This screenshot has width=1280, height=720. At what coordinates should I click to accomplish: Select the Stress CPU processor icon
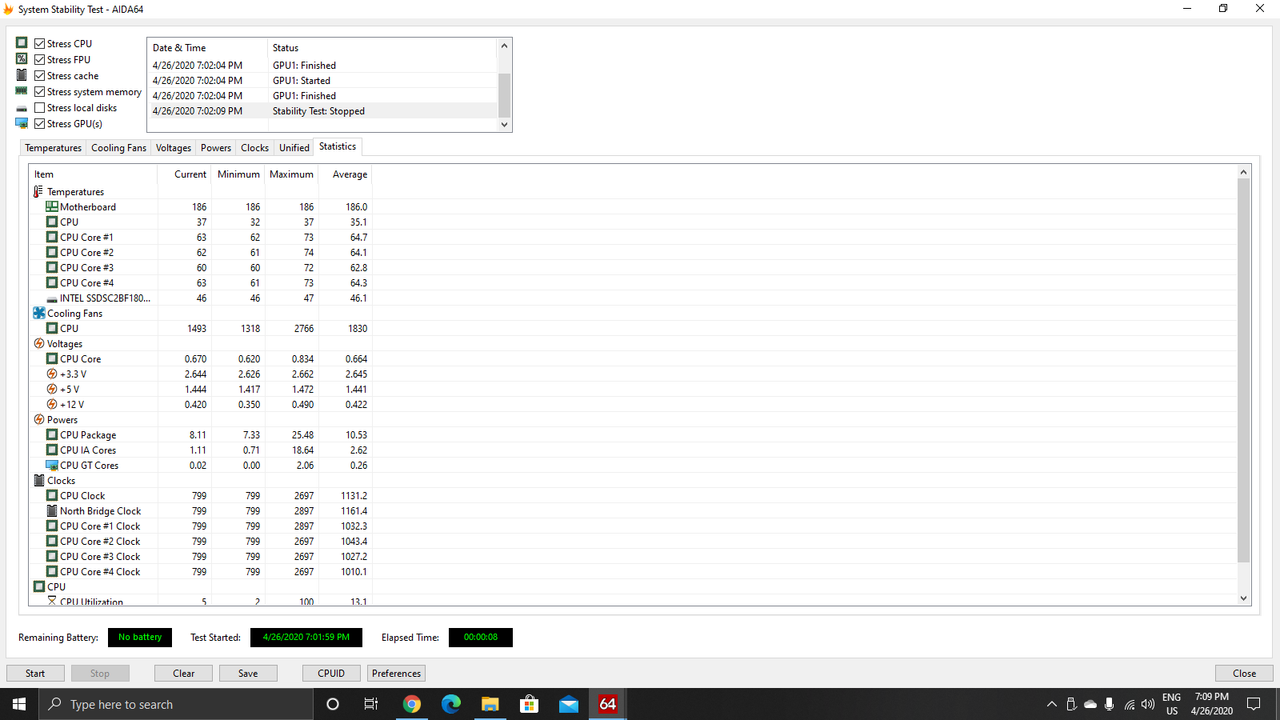pos(21,43)
